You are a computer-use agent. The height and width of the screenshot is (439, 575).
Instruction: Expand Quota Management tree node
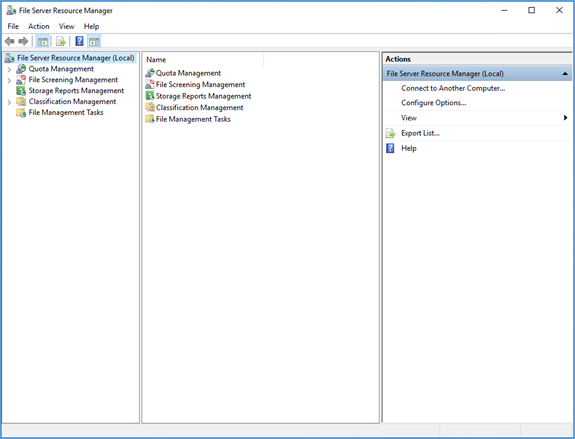pyautogui.click(x=9, y=69)
